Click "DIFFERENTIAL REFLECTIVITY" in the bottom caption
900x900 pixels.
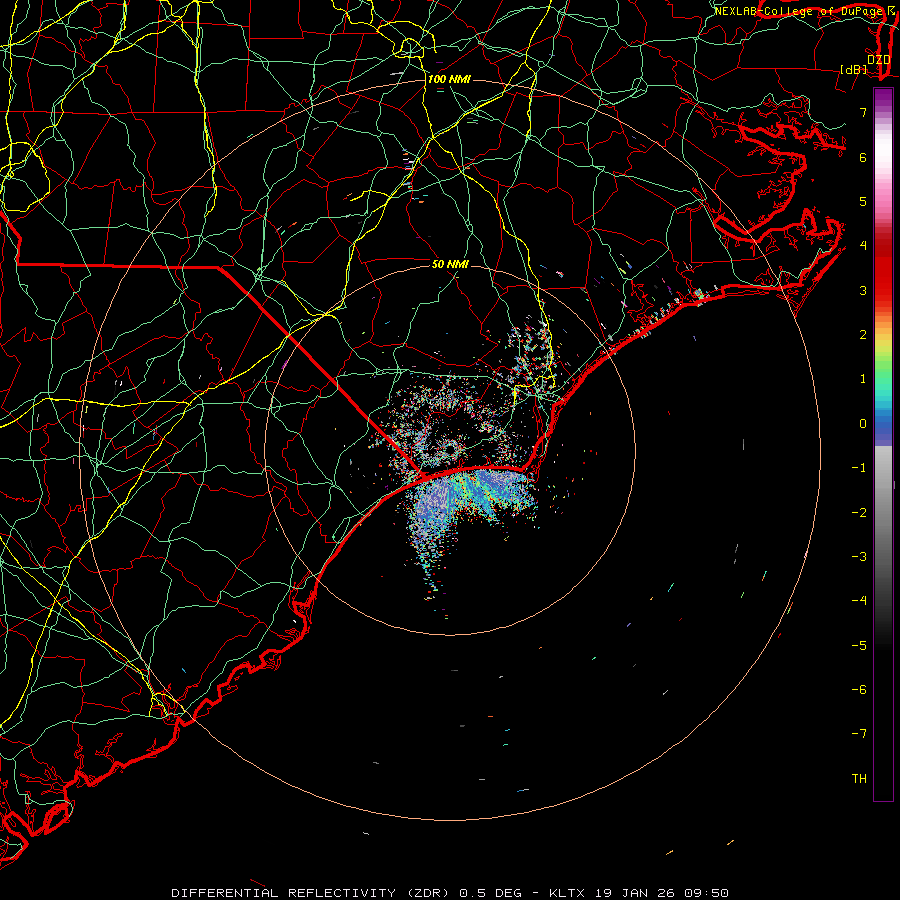point(284,893)
